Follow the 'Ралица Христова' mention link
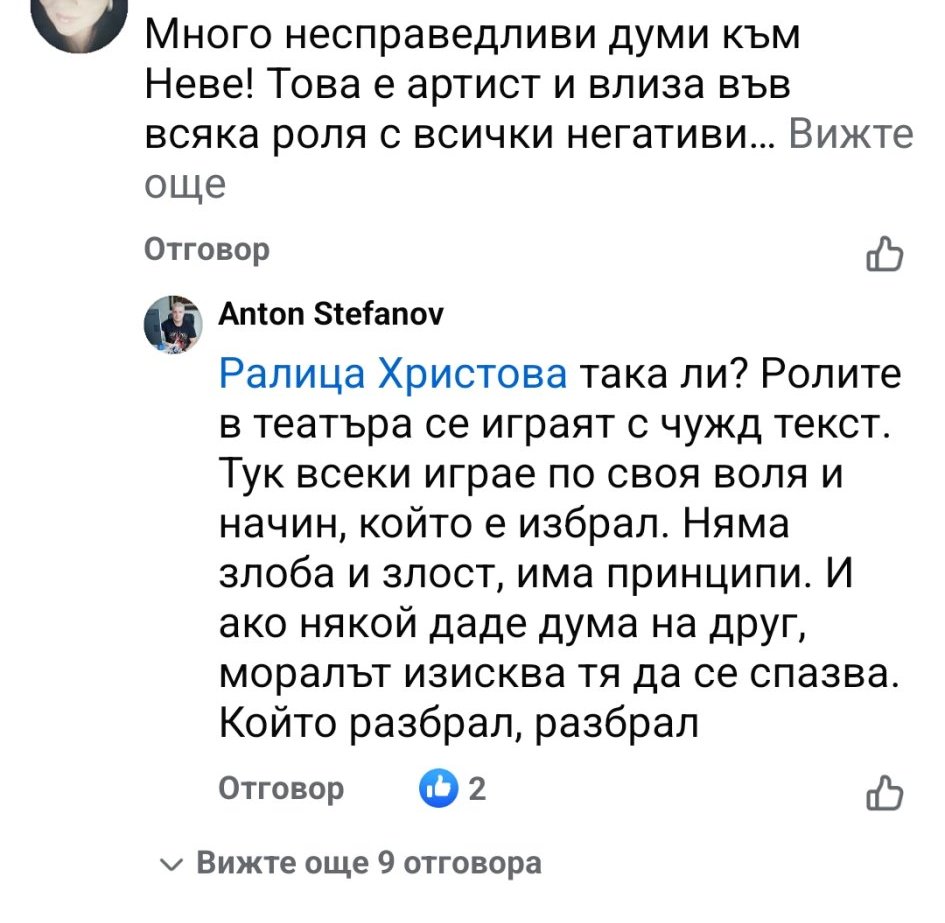945x923 pixels. coord(393,375)
